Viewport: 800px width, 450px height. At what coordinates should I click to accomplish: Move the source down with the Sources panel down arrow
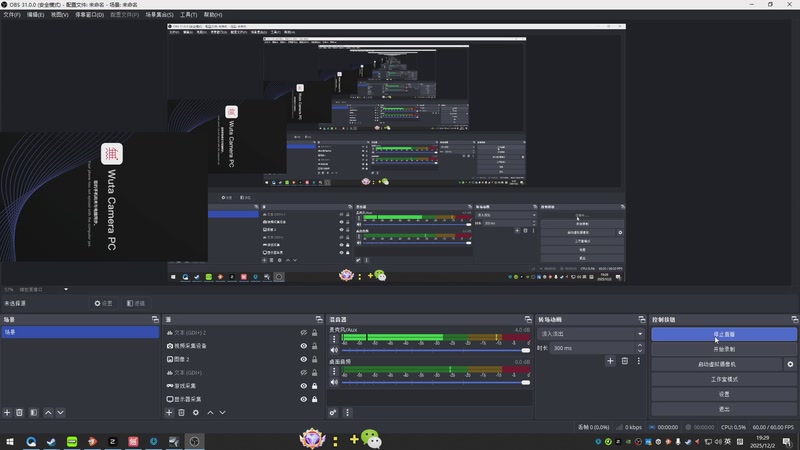pyautogui.click(x=222, y=412)
